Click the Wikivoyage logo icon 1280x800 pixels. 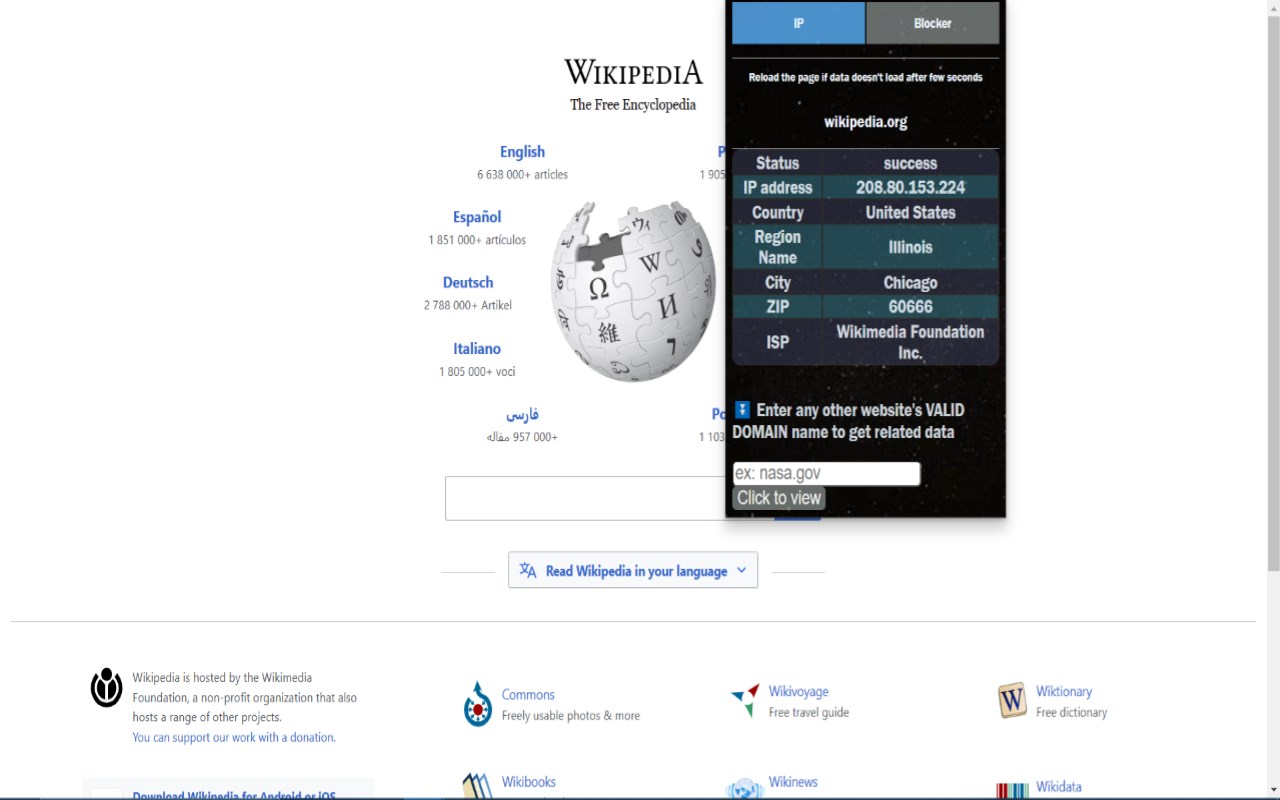pyautogui.click(x=745, y=701)
